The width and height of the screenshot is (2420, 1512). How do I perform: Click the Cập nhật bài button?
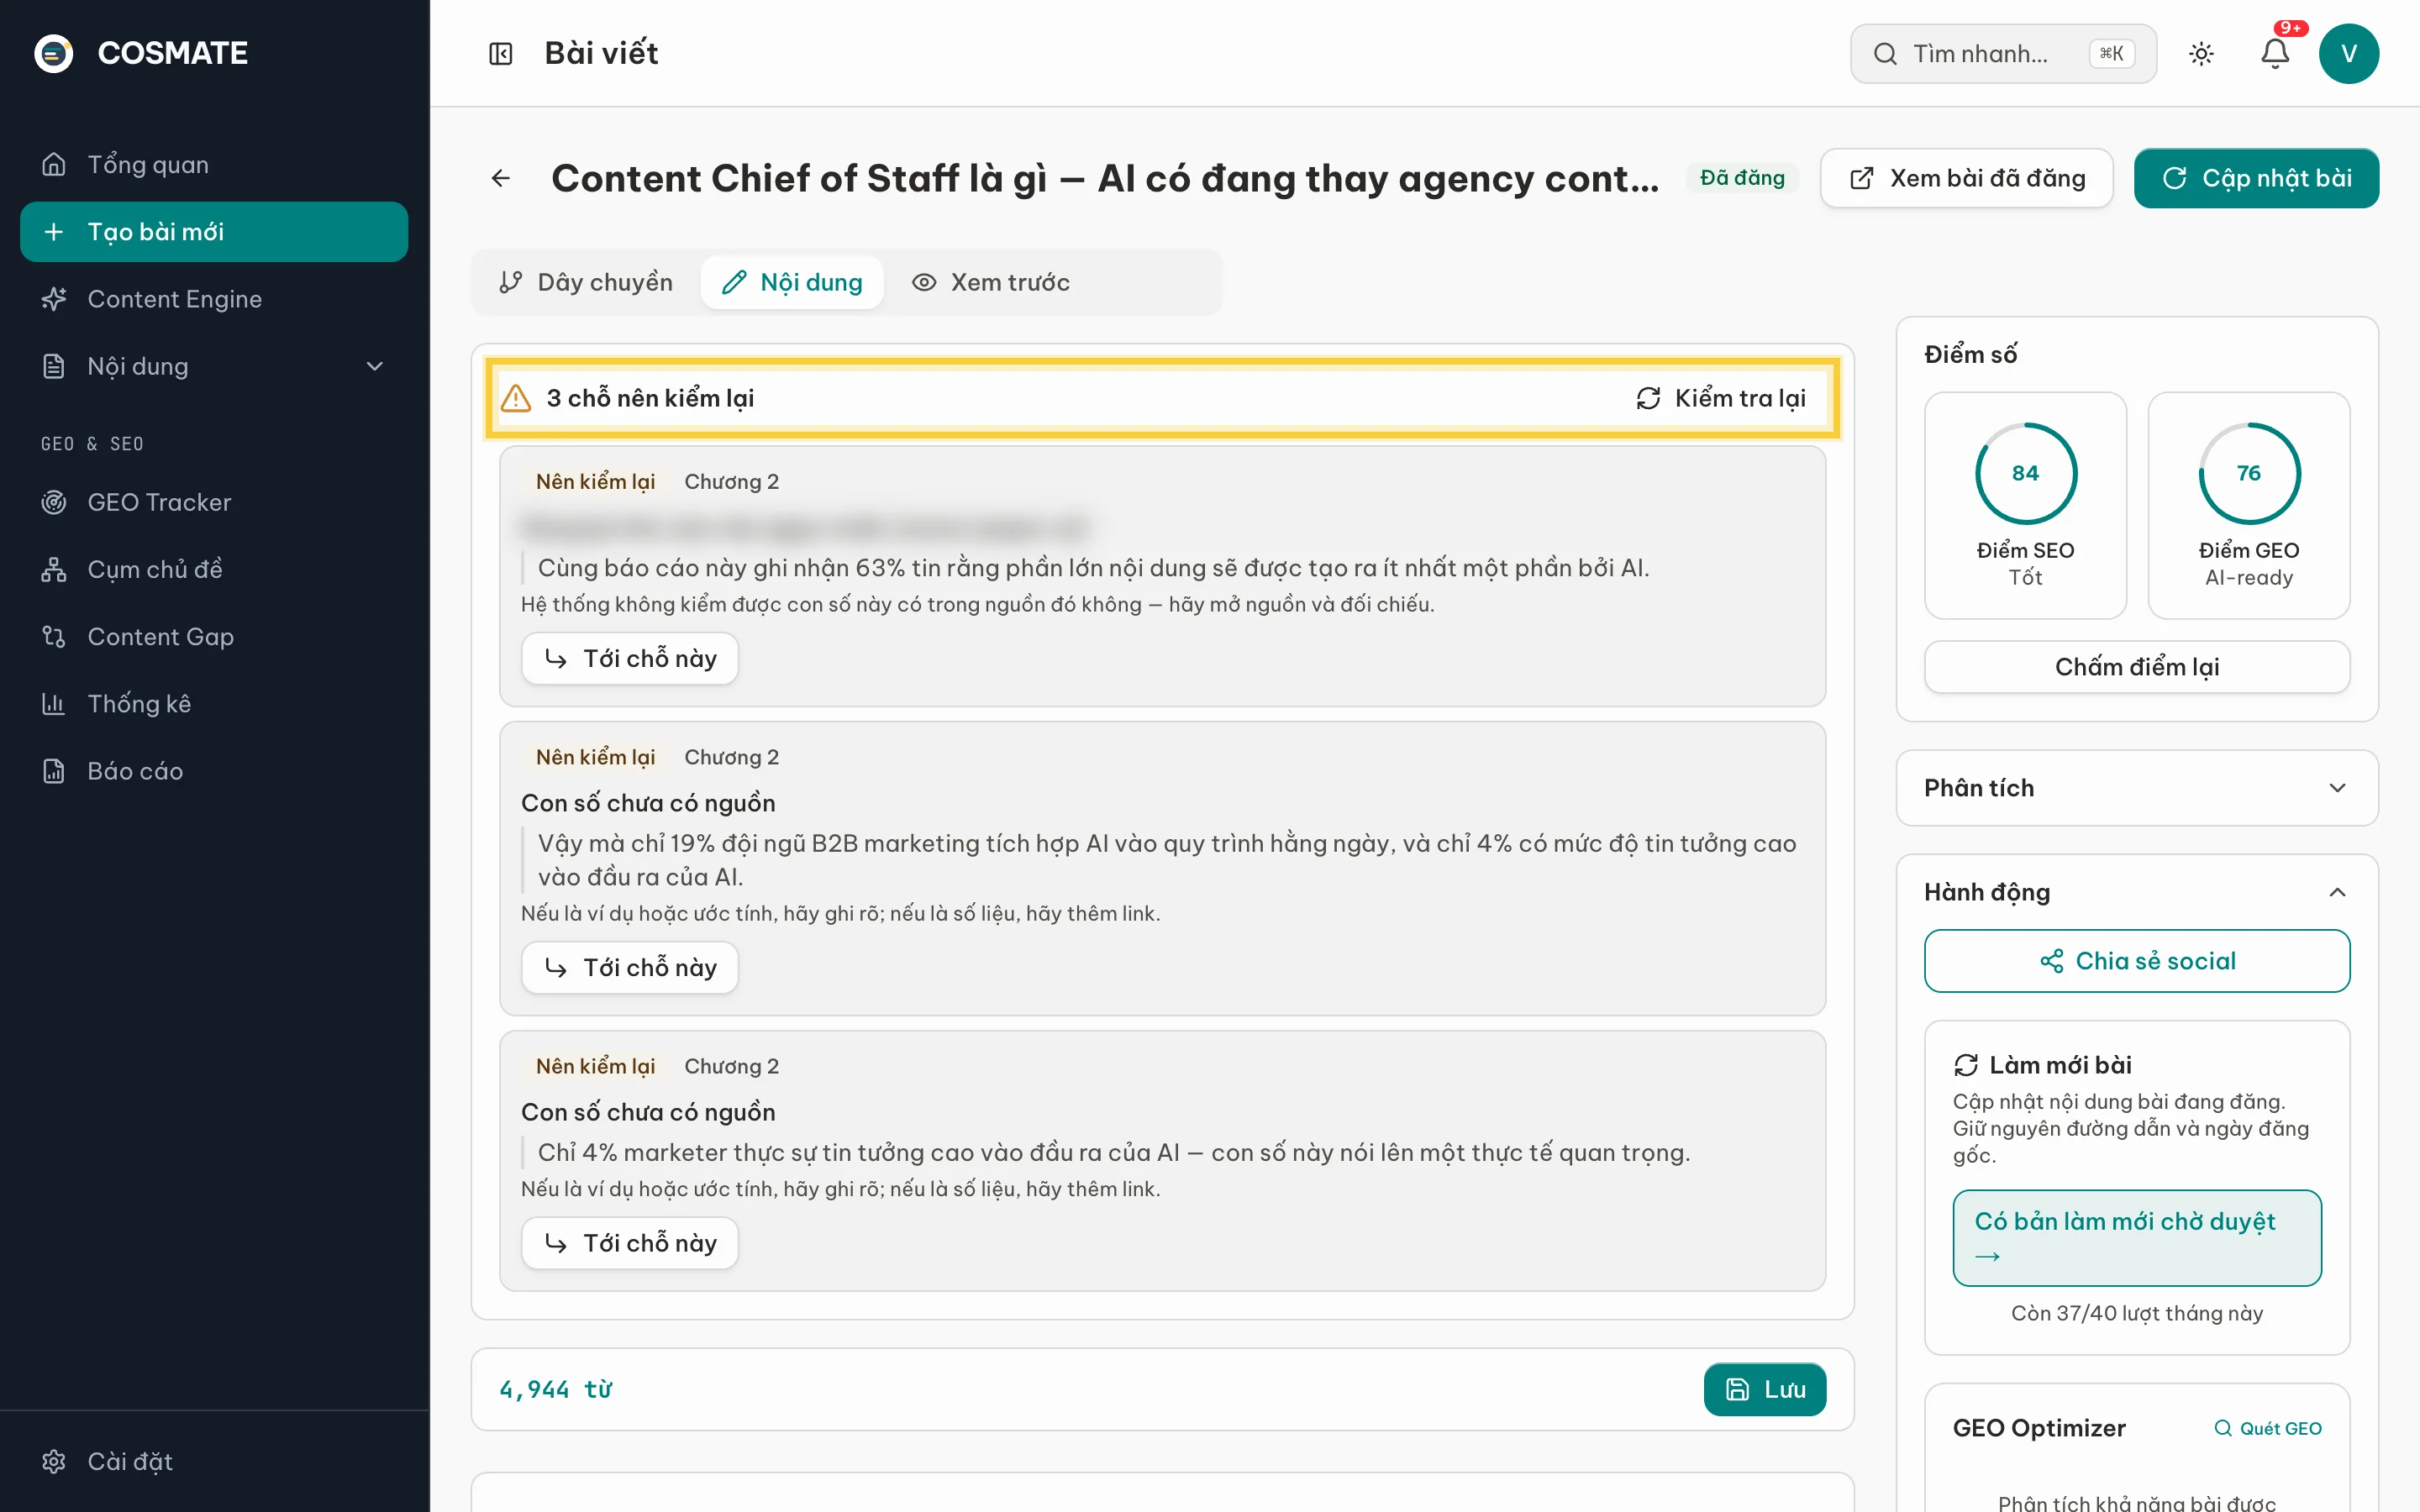click(2256, 178)
